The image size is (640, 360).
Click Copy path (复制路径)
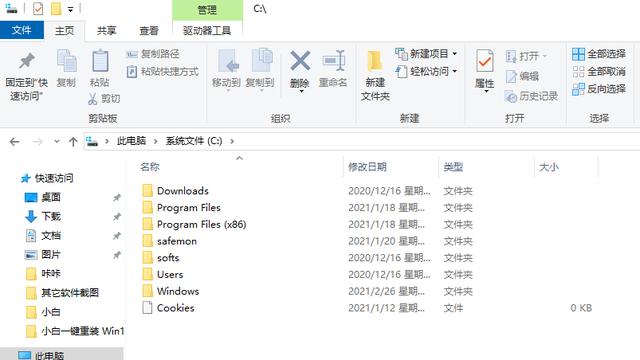click(153, 54)
